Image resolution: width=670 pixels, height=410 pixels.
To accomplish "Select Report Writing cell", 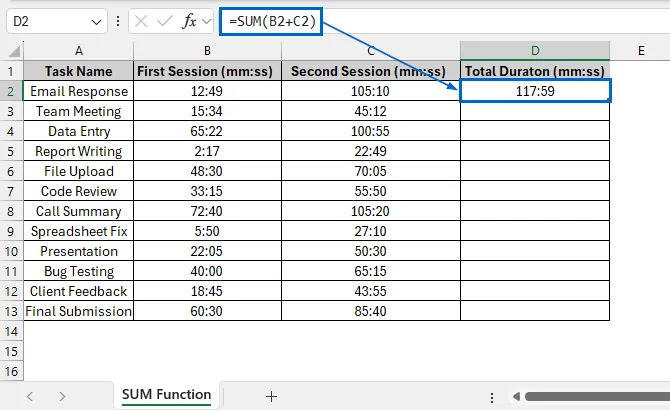I will (x=79, y=151).
